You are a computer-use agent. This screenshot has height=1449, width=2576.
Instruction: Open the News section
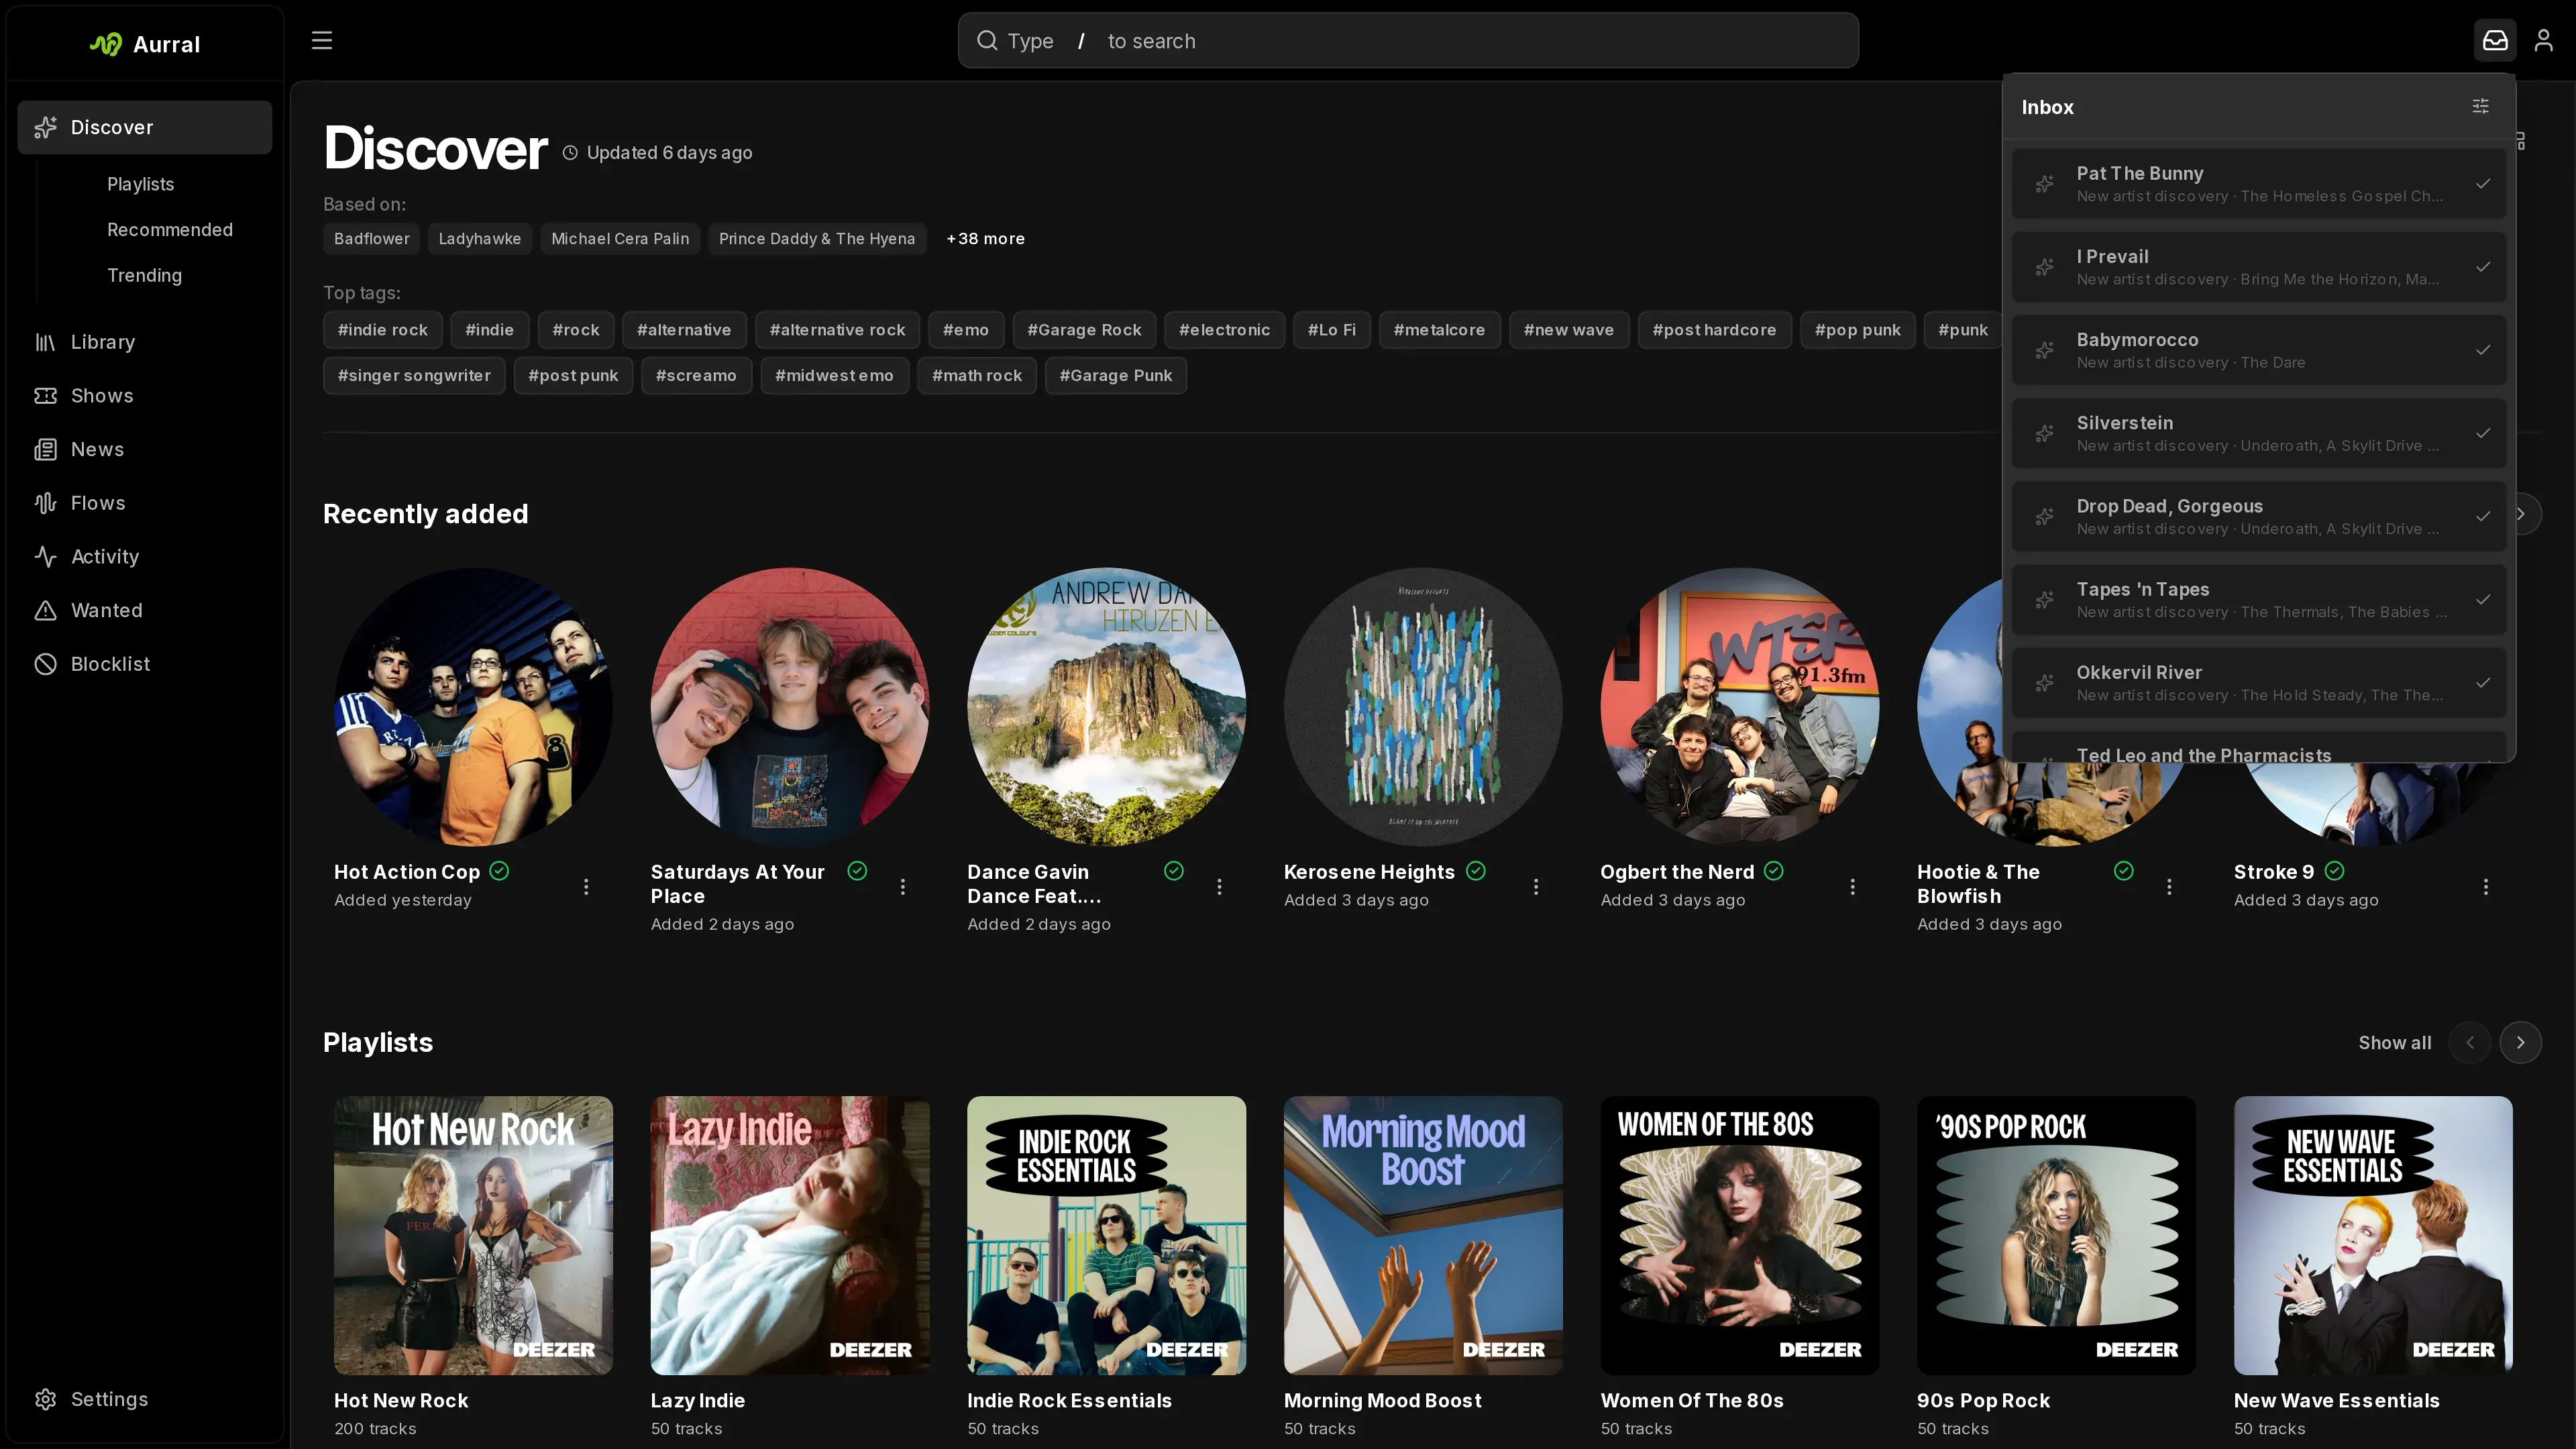pyautogui.click(x=145, y=449)
